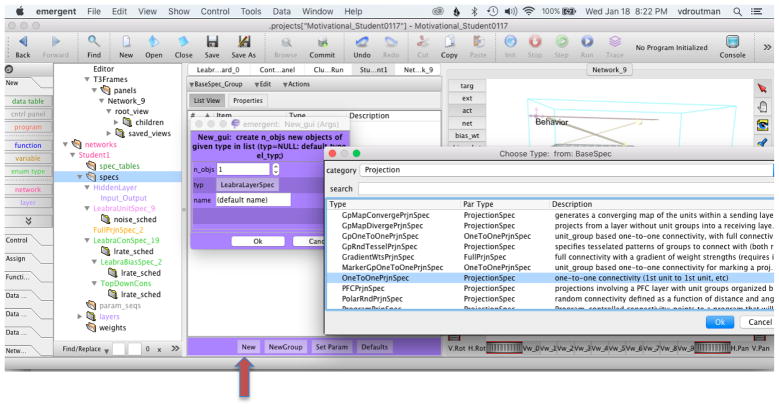Screen dimensions: 779x409
Task: Click the Find magnifier icon
Action: pos(93,42)
